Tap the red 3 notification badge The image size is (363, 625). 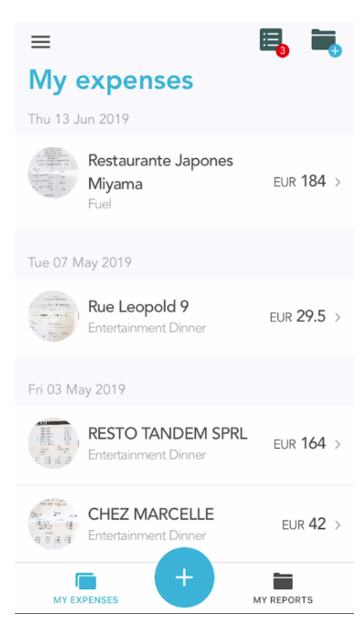tap(283, 51)
